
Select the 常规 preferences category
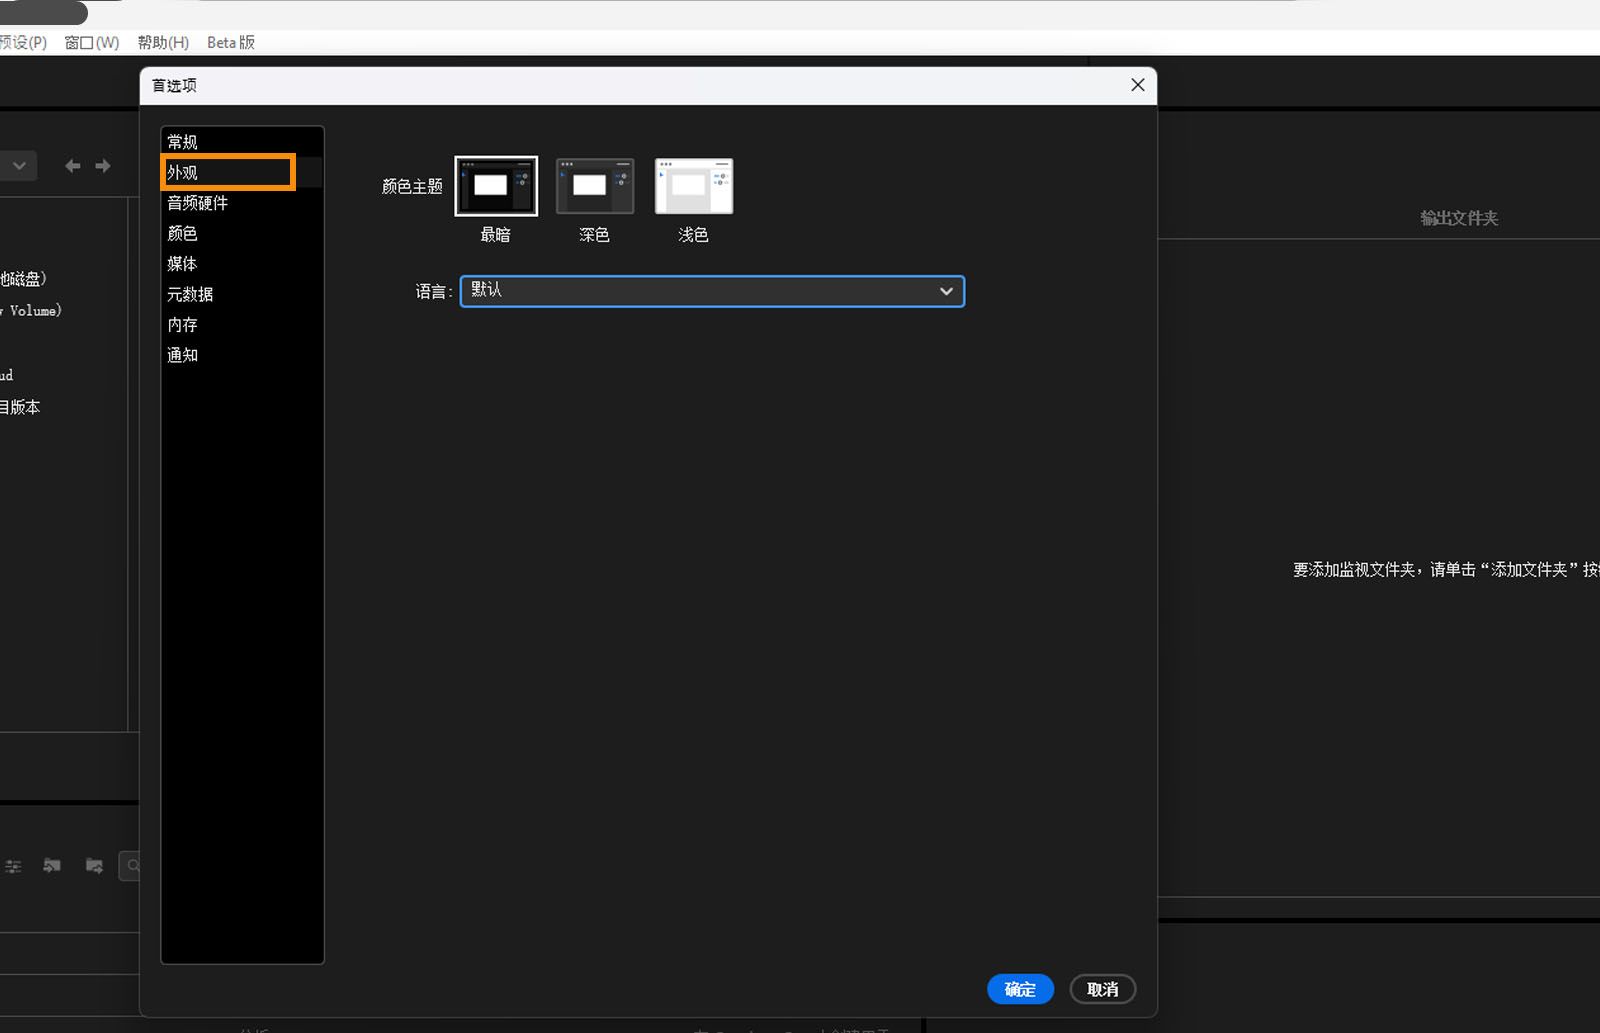[x=242, y=142]
